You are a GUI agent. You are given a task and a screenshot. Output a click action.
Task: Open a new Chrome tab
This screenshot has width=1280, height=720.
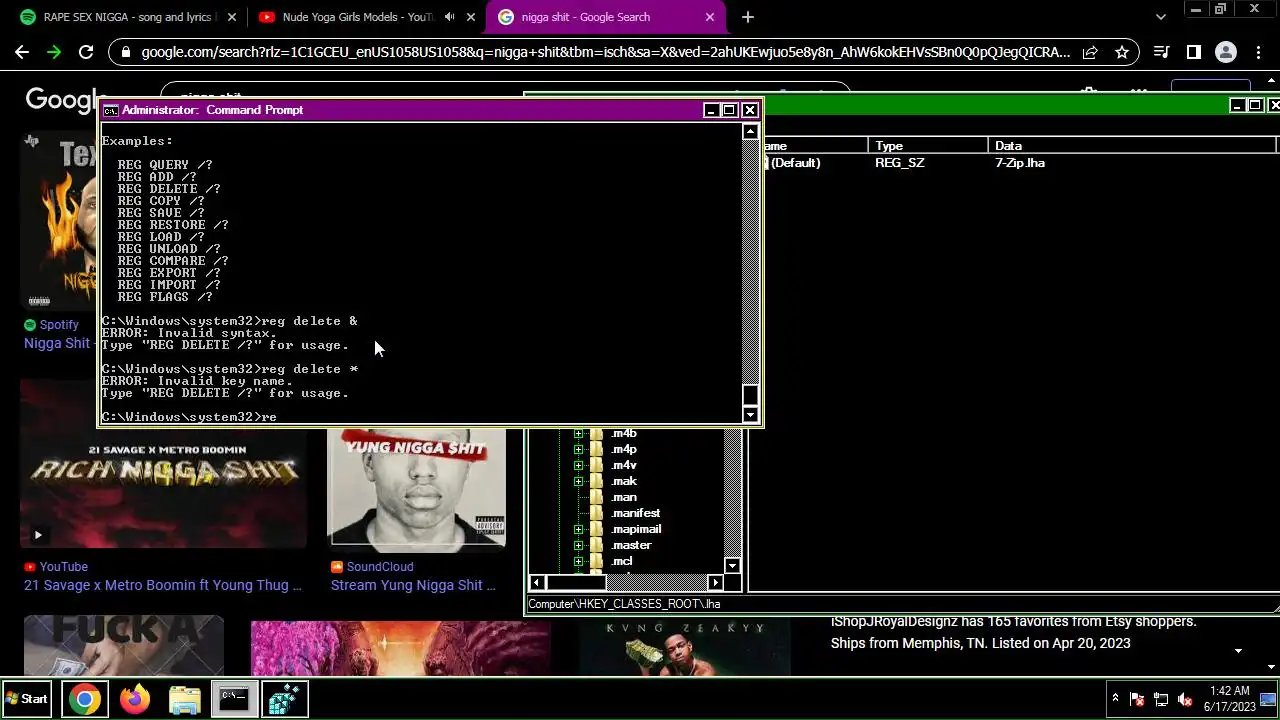pyautogui.click(x=747, y=17)
